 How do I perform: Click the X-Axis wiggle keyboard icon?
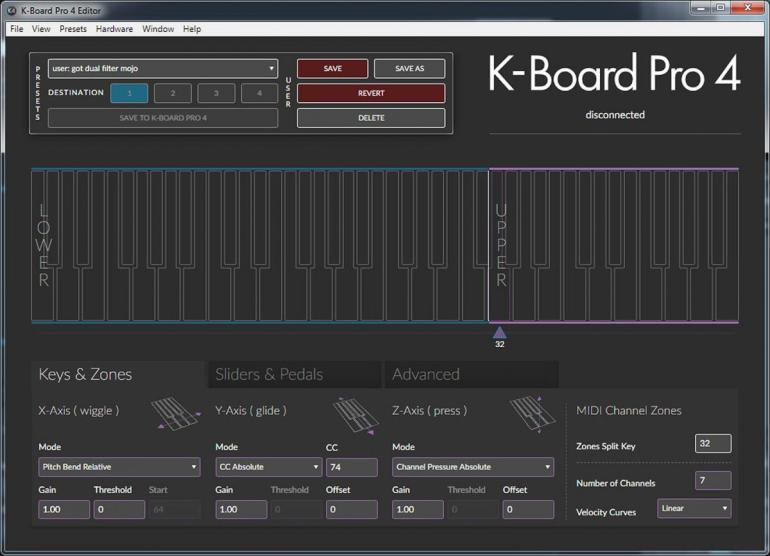[x=176, y=414]
